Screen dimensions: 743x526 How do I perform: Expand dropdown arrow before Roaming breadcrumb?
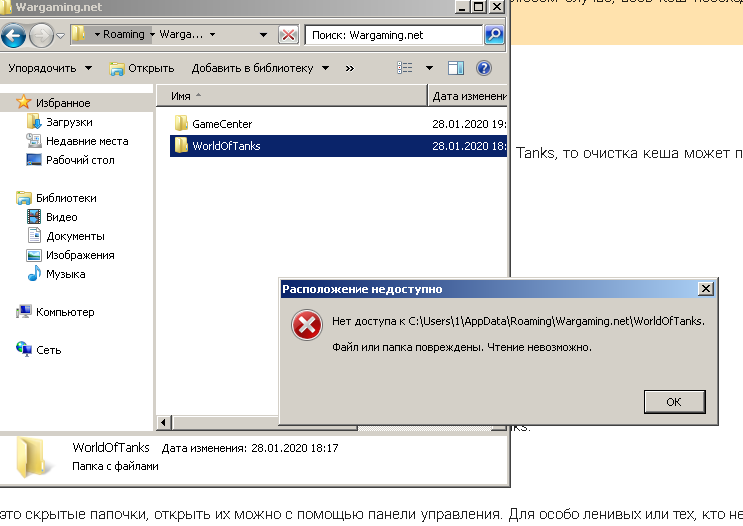(97, 35)
